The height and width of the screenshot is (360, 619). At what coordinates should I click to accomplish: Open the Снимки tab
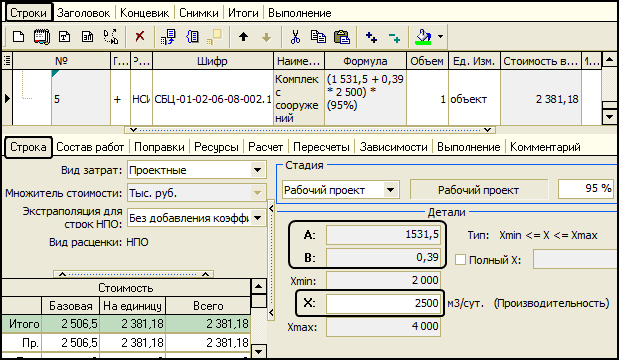click(199, 13)
